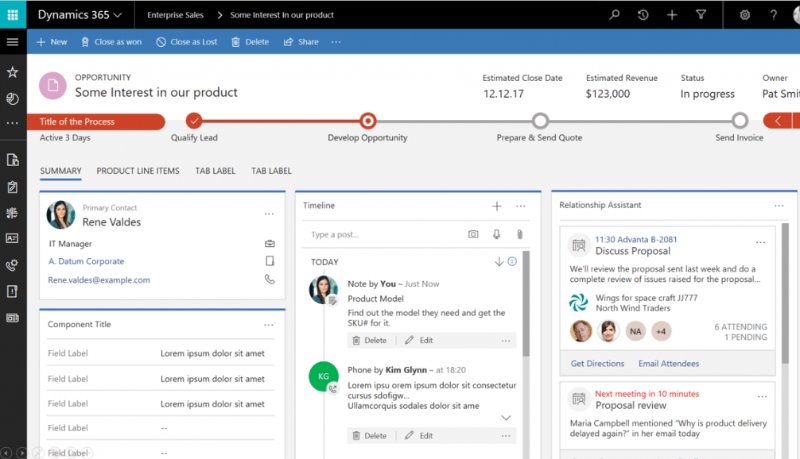Expand Kim Glynn phone entry chevron
Screen dimensions: 800x459
click(506, 418)
